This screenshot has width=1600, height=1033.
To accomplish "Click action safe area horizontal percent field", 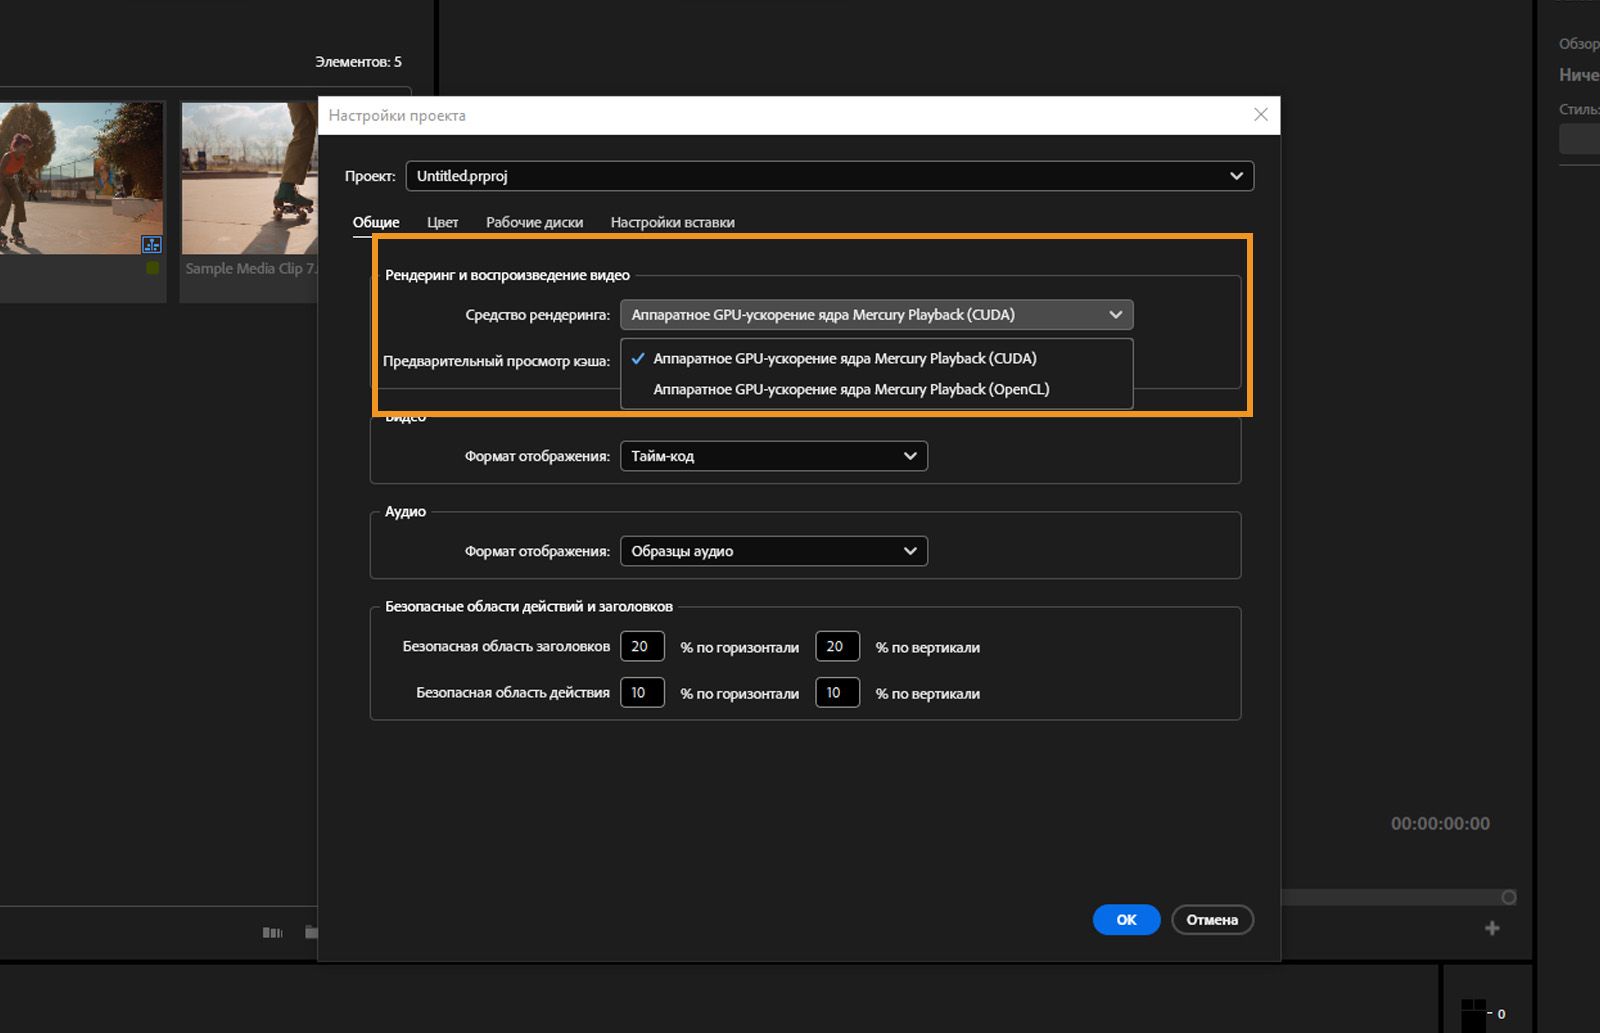I will click(642, 692).
